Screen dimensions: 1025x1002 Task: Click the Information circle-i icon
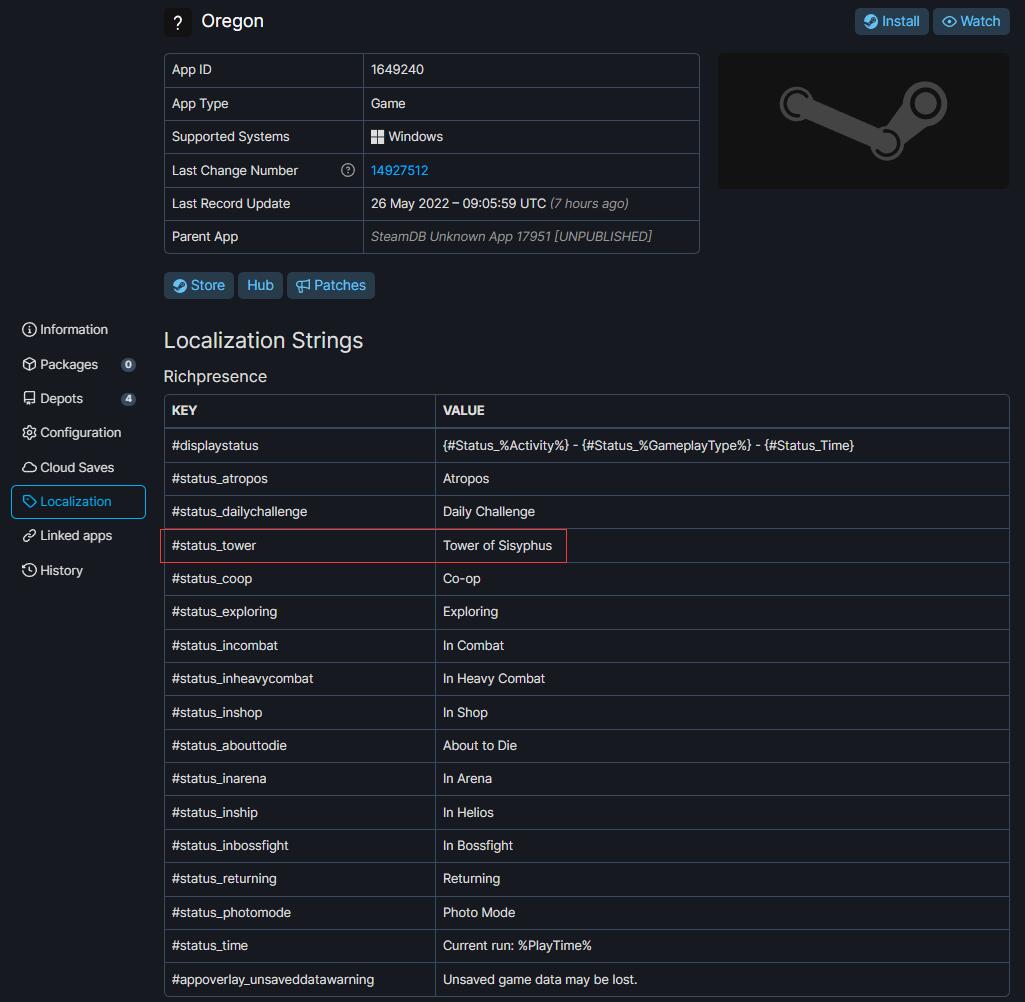(x=29, y=329)
